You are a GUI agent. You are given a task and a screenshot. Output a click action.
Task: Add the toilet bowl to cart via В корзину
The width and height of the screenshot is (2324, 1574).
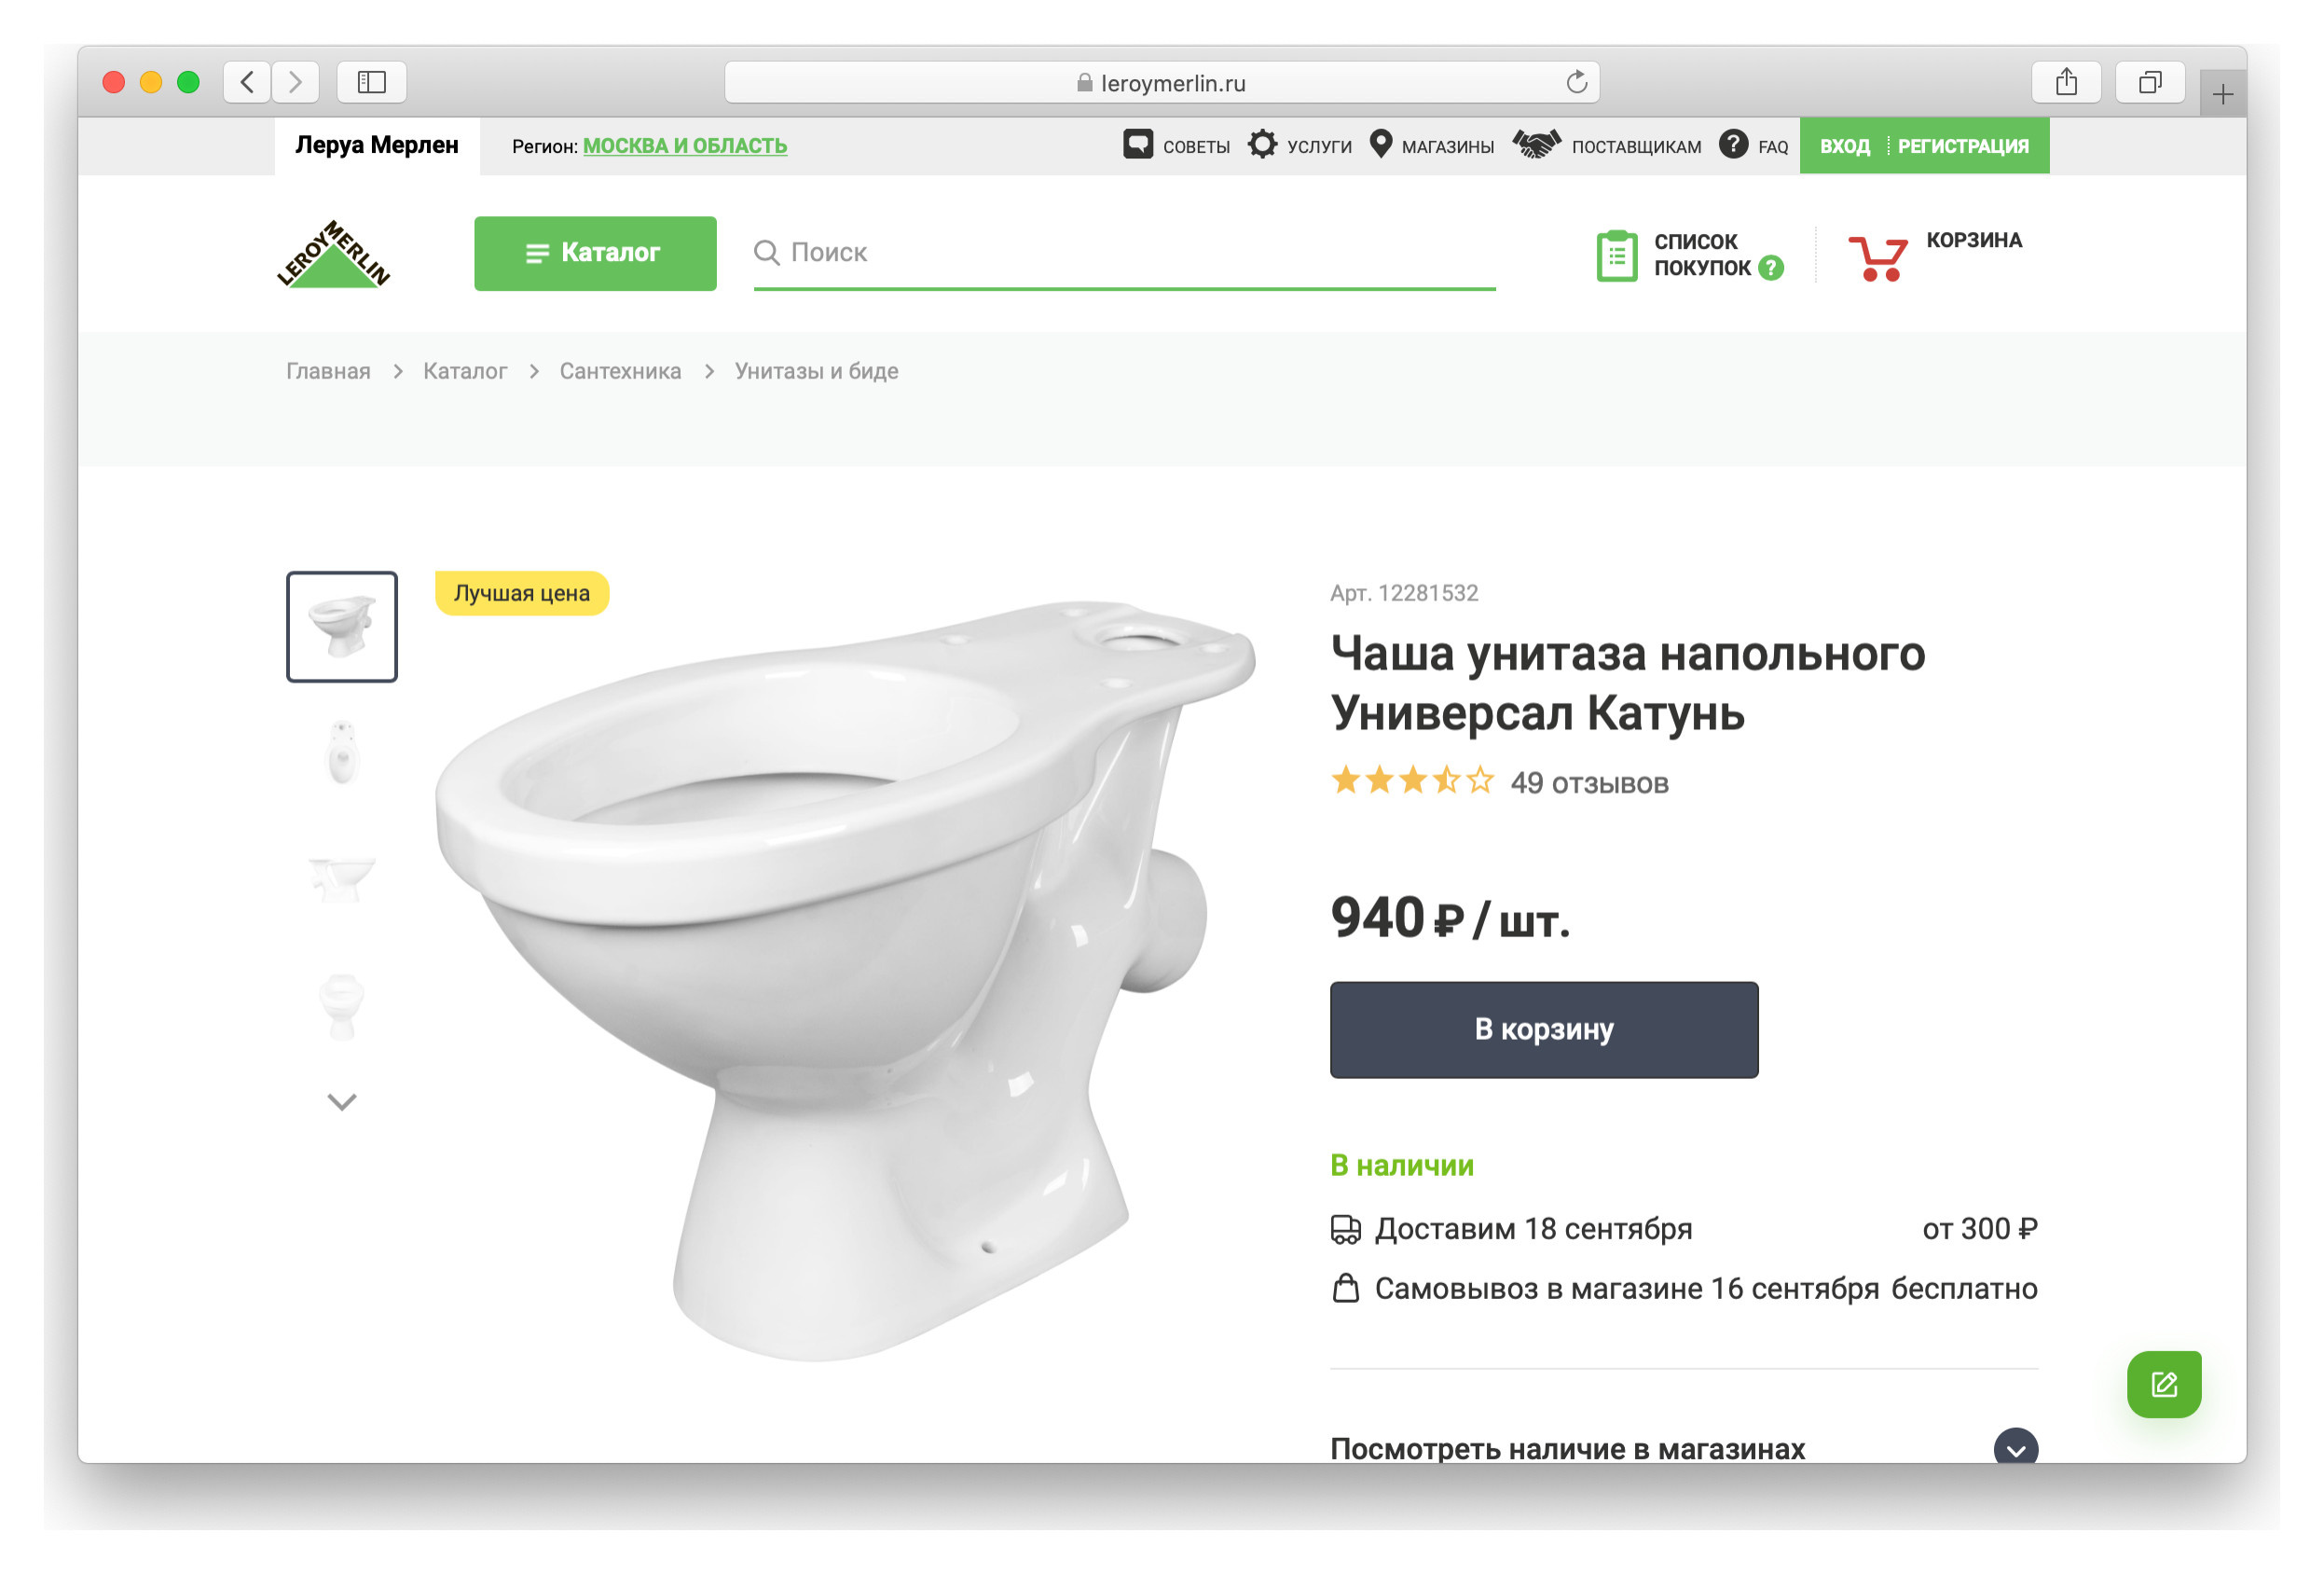pyautogui.click(x=1543, y=1030)
